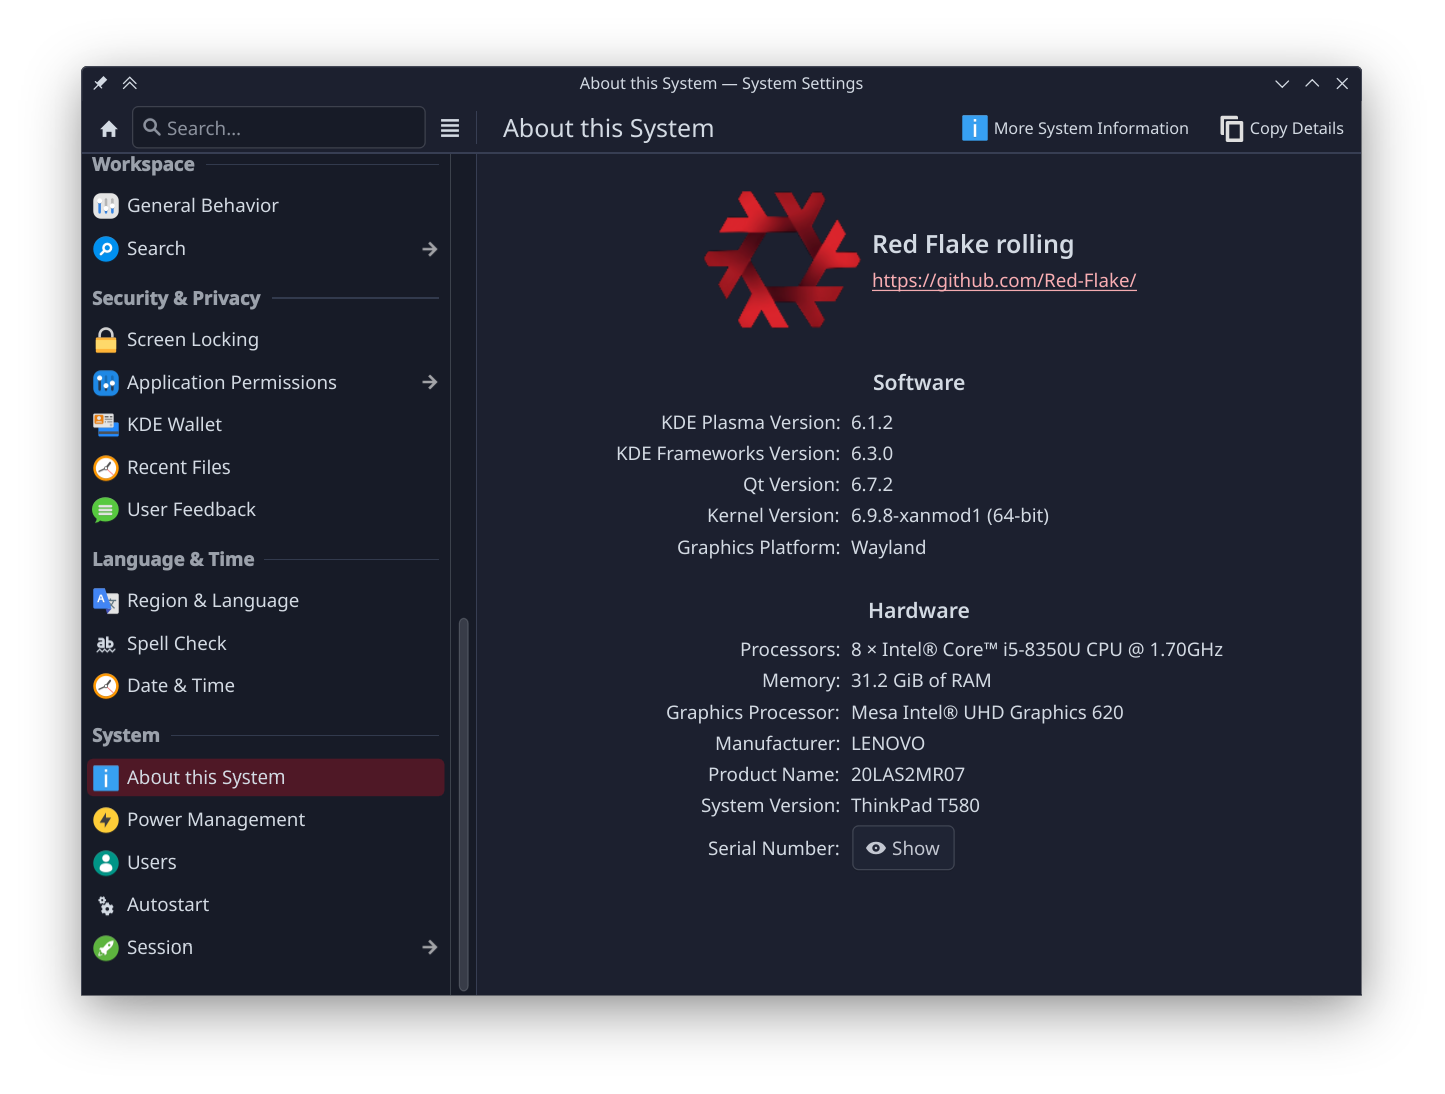This screenshot has height=1094, width=1445.
Task: Maximize the System Settings window
Action: coord(1312,84)
